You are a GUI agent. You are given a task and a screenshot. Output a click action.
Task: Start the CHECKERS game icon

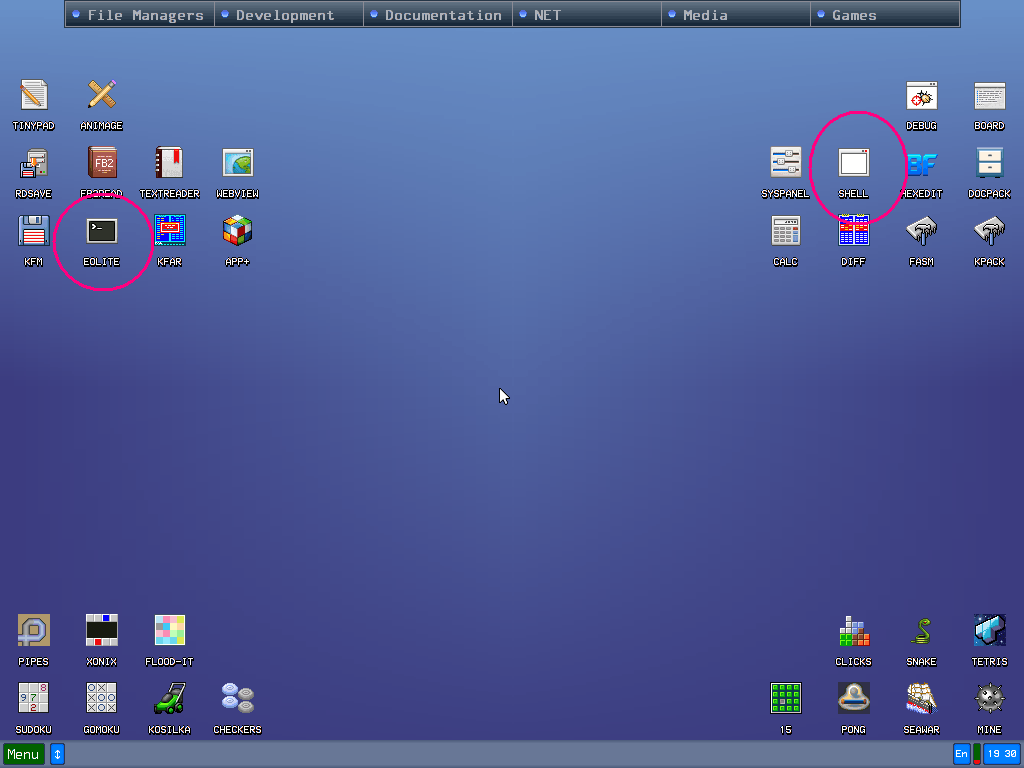(x=237, y=700)
